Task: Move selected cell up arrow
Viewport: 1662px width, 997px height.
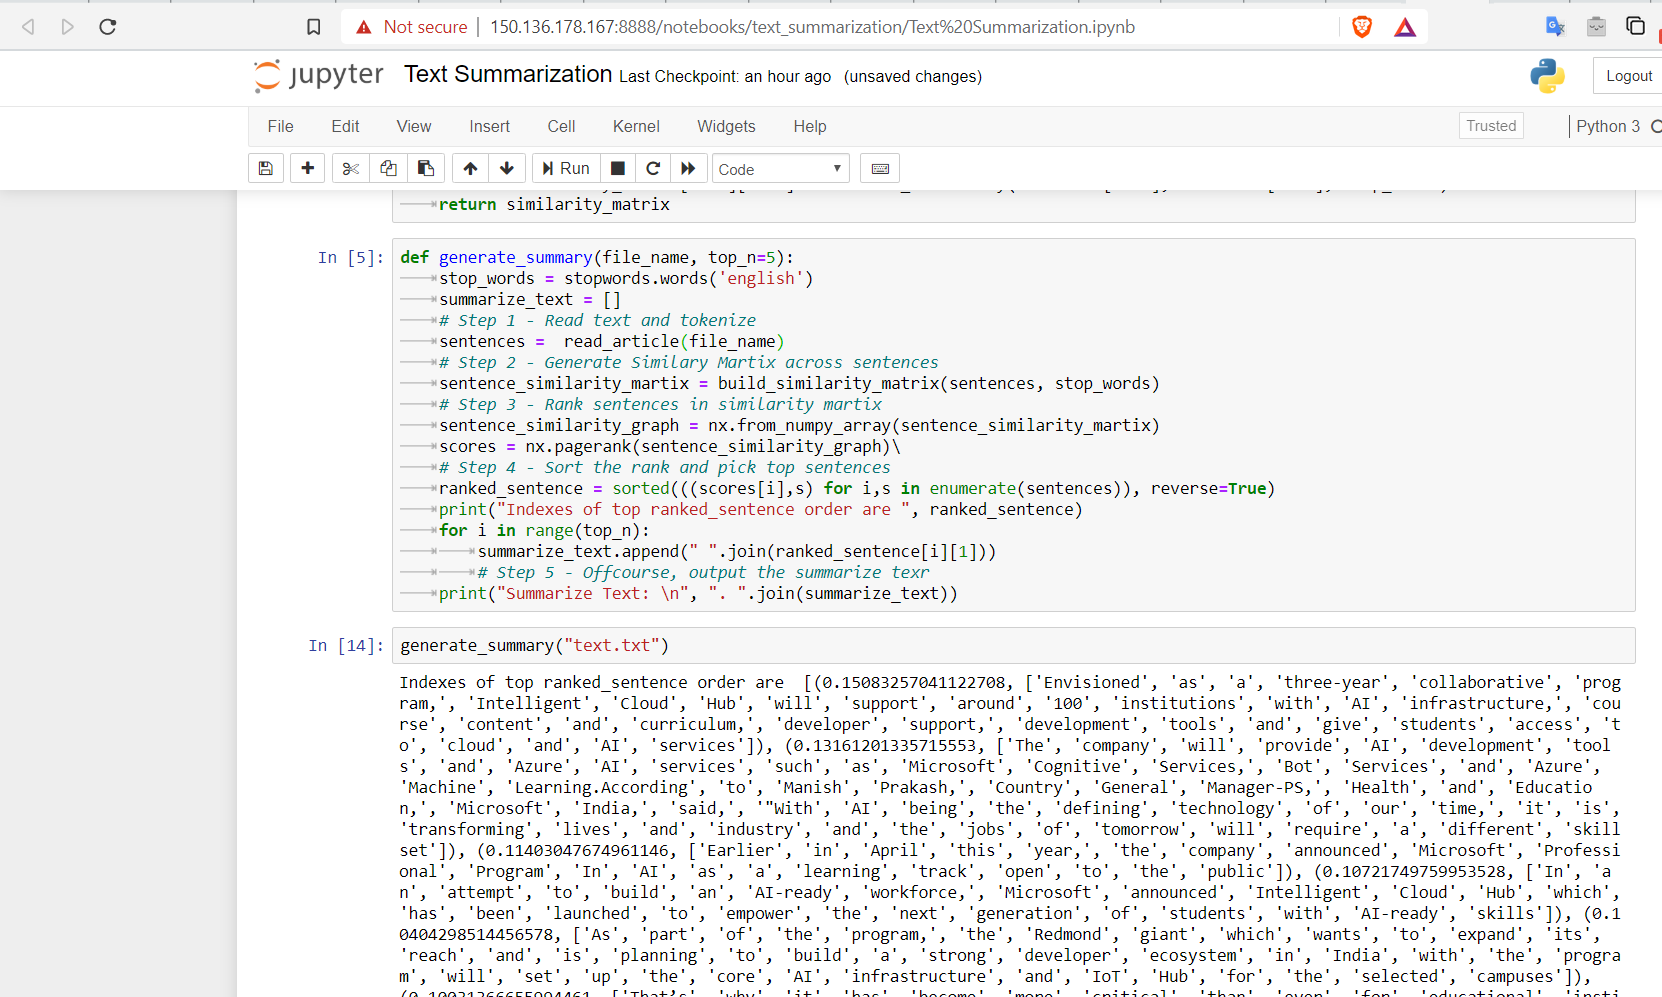Action: pyautogui.click(x=470, y=168)
